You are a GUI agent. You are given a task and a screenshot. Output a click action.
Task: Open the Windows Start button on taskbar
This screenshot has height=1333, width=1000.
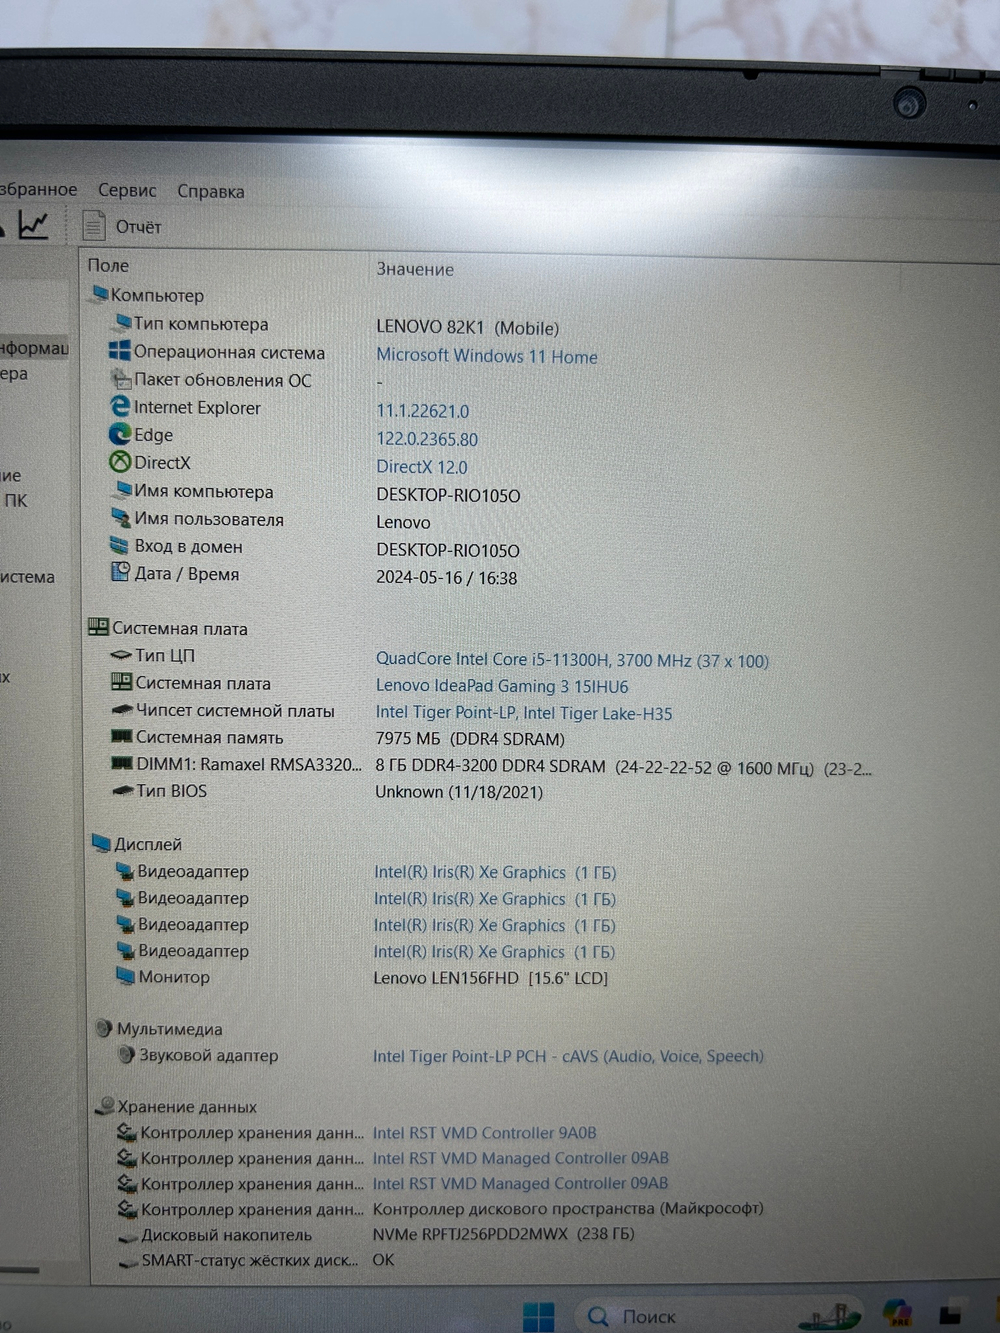(539, 1315)
